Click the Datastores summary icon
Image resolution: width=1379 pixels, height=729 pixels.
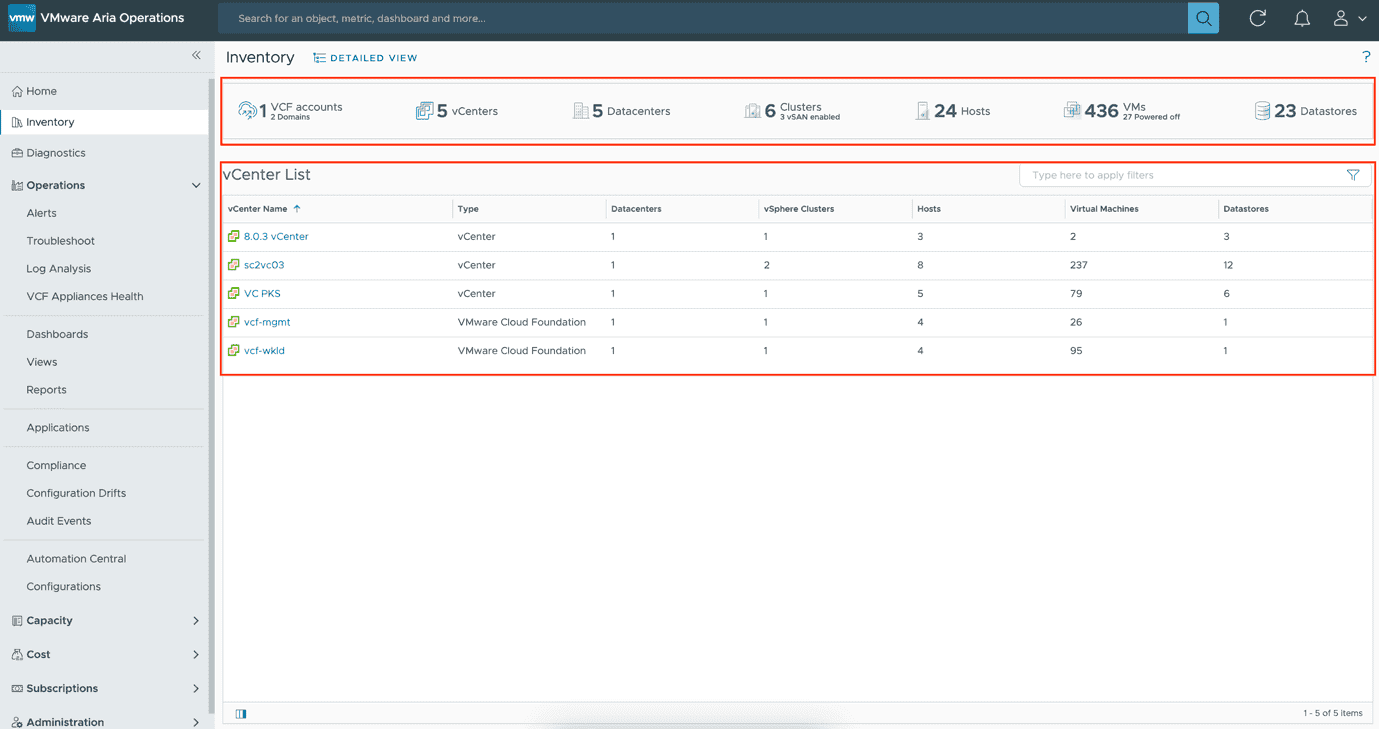[1261, 110]
